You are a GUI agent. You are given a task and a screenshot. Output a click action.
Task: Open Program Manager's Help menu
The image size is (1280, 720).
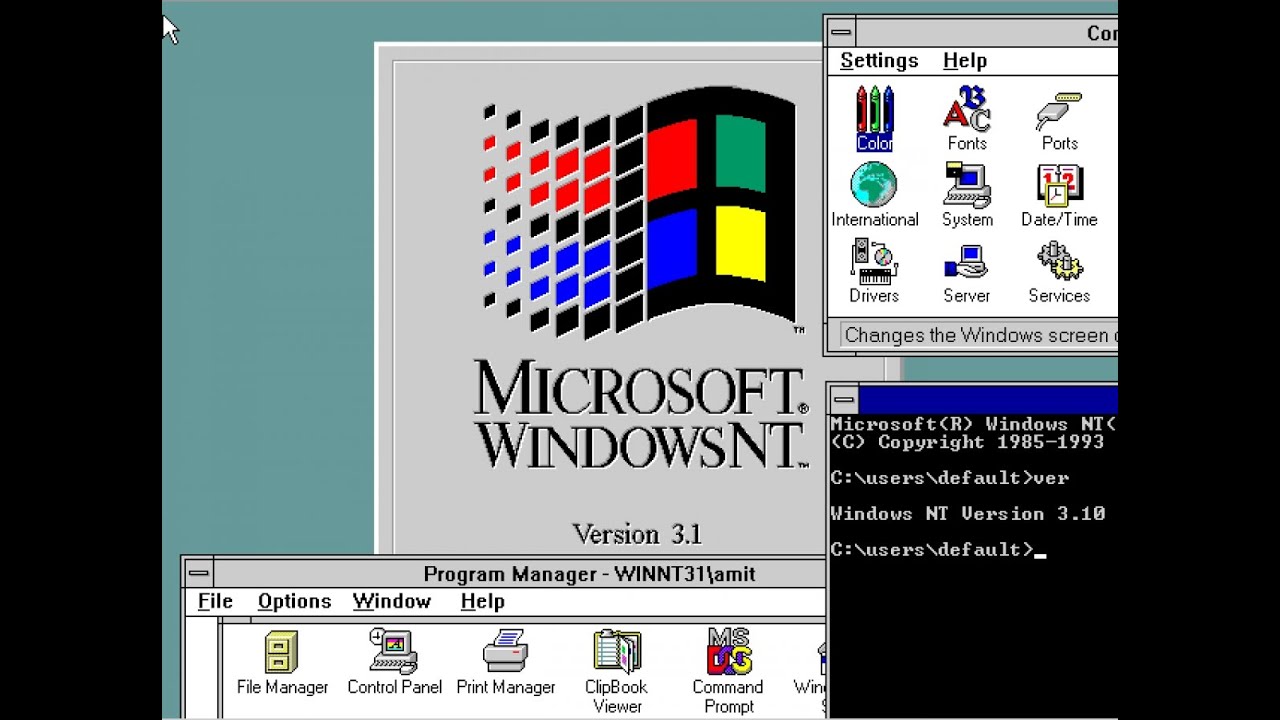482,601
